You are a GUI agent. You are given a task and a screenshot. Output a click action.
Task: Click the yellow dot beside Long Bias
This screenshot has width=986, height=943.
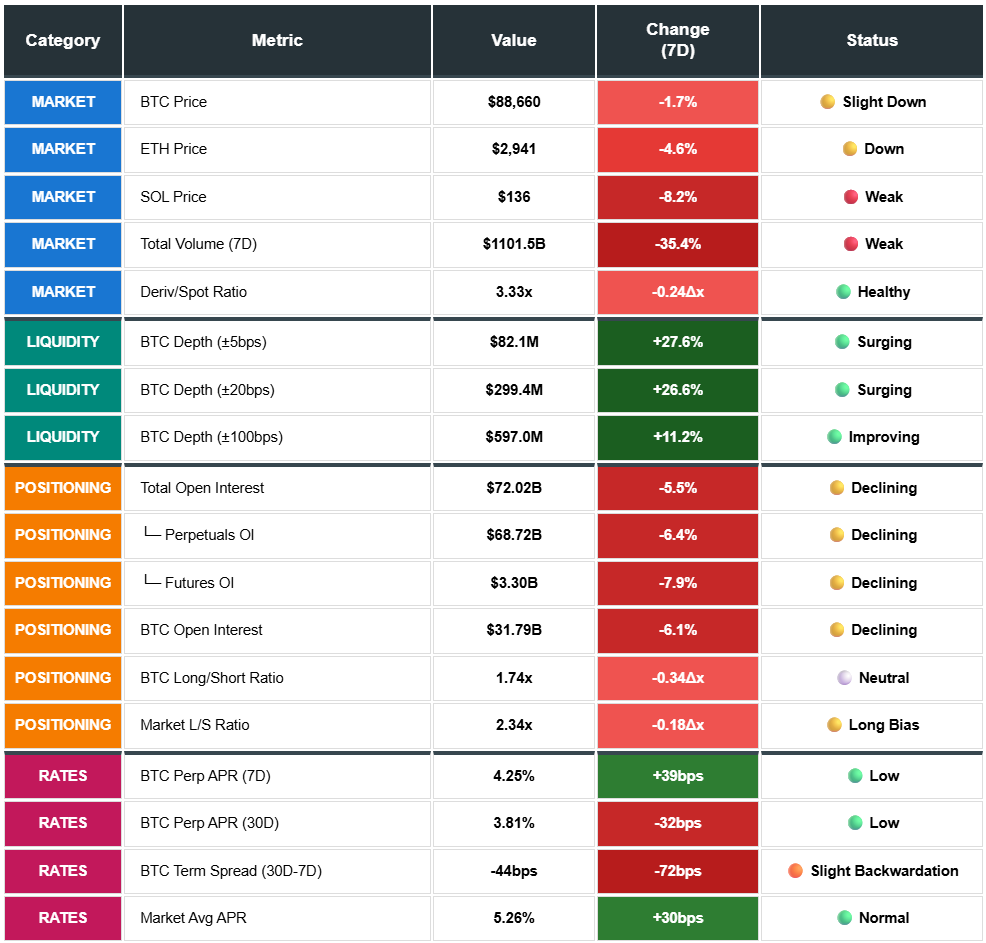pyautogui.click(x=834, y=725)
